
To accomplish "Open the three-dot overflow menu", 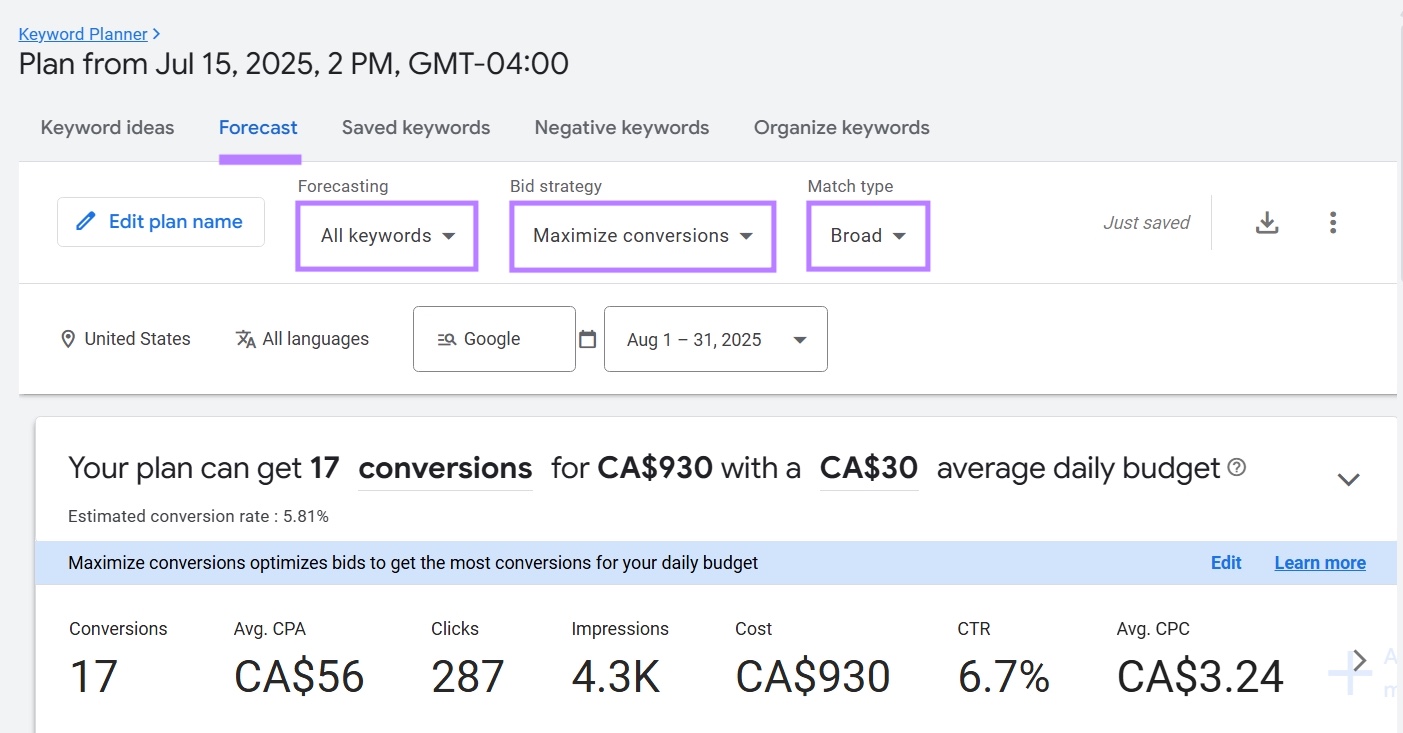I will tap(1333, 222).
